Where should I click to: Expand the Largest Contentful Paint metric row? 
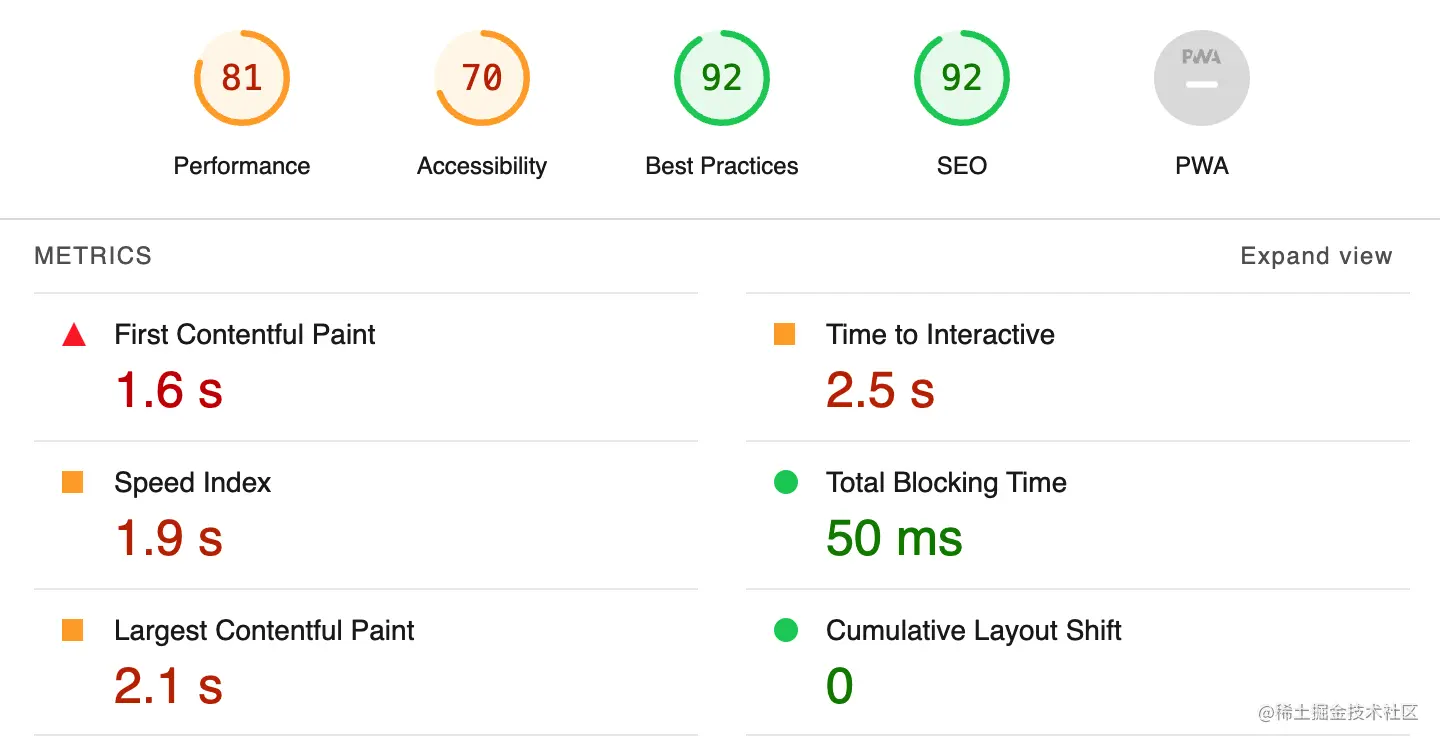[264, 631]
